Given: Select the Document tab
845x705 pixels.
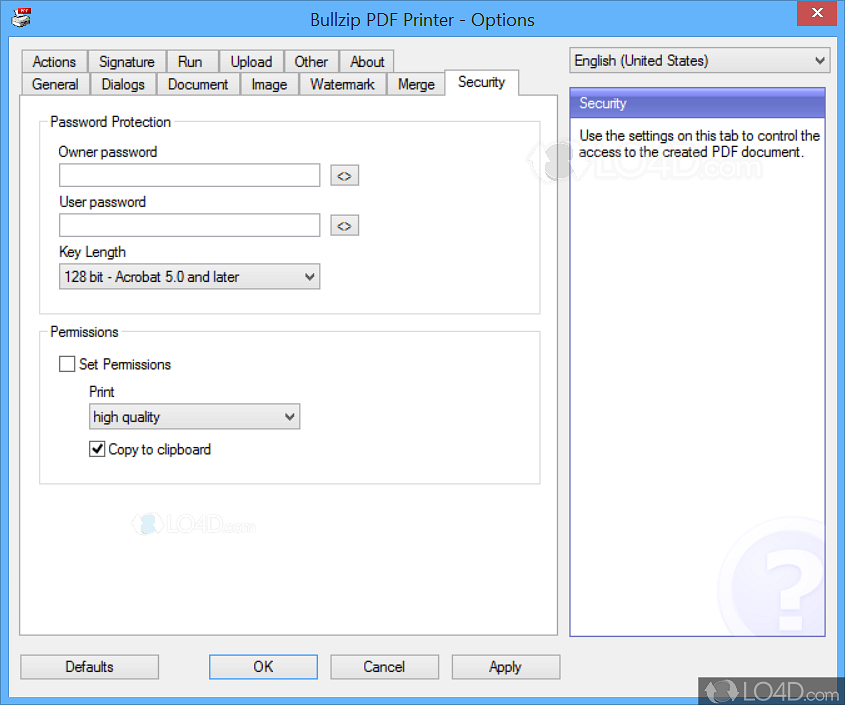Looking at the screenshot, I should 198,85.
